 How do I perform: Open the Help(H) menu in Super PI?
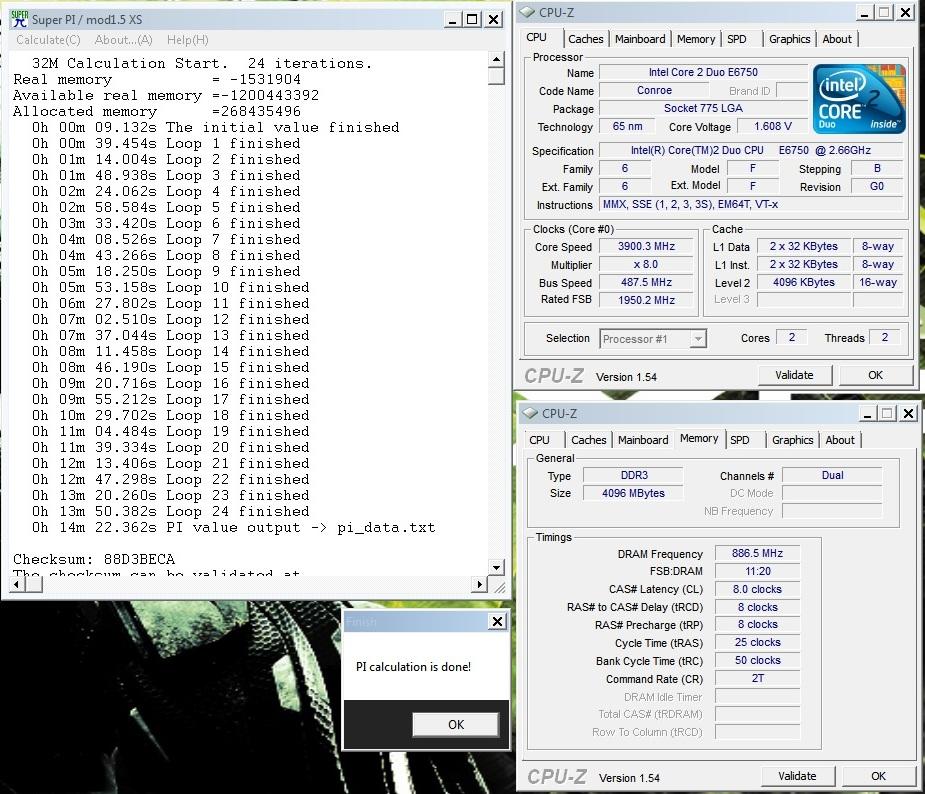click(x=188, y=40)
